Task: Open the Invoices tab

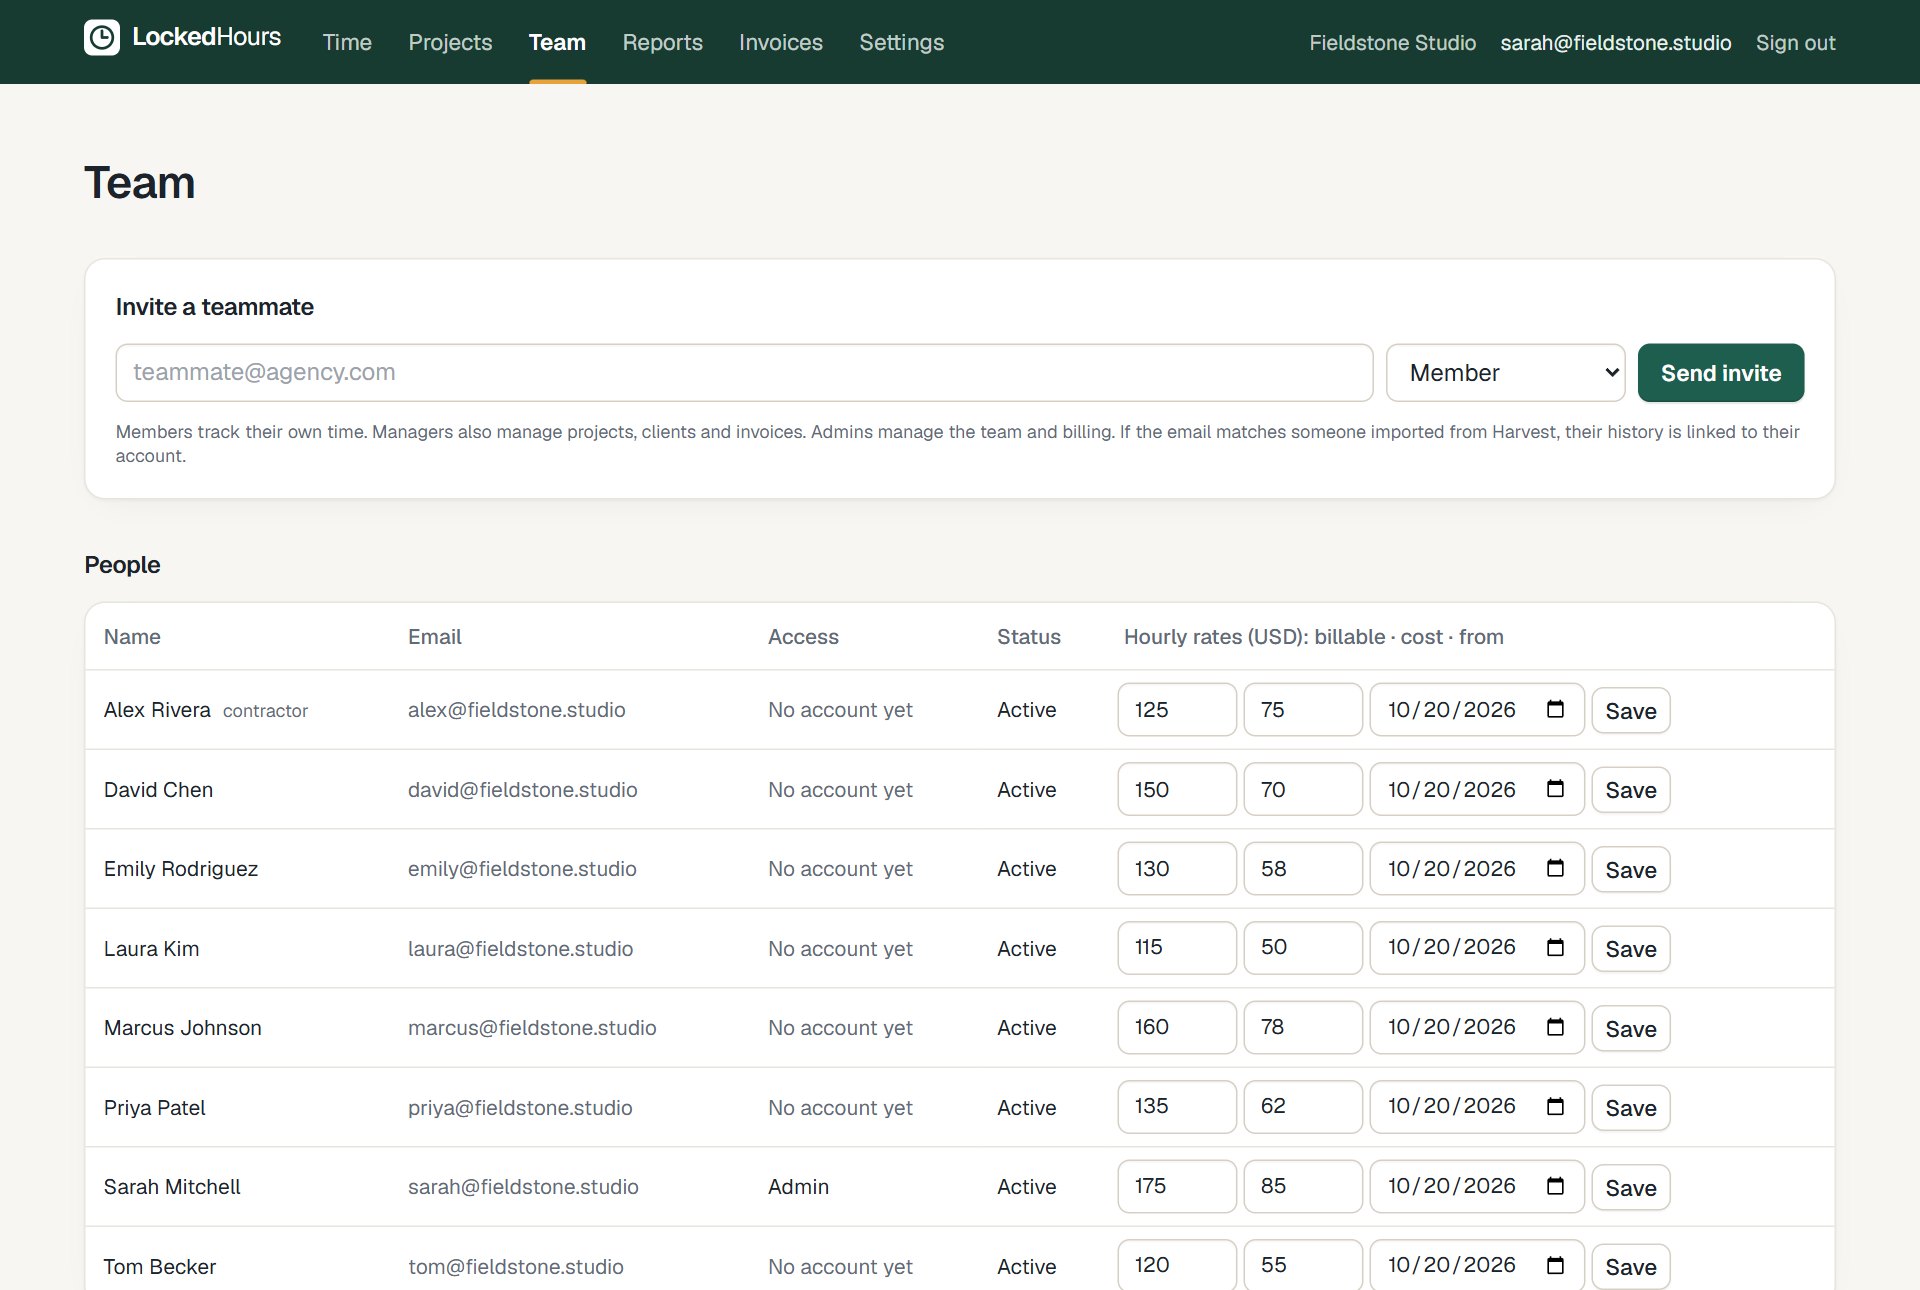Action: pos(781,42)
